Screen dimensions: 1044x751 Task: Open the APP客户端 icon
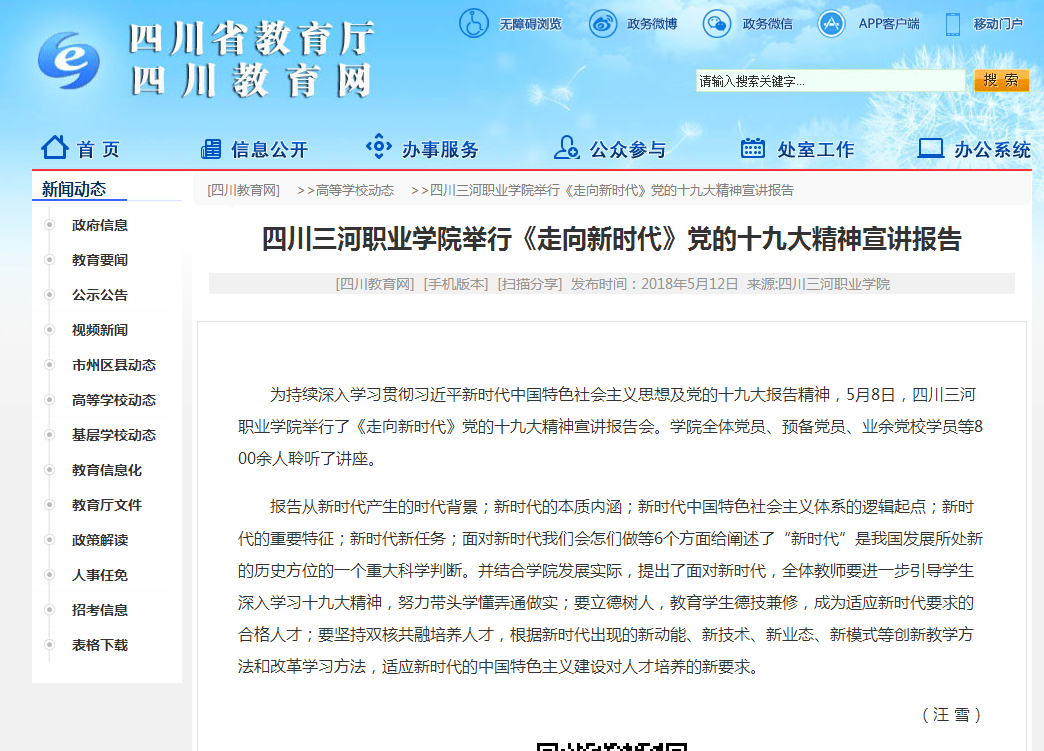[832, 23]
